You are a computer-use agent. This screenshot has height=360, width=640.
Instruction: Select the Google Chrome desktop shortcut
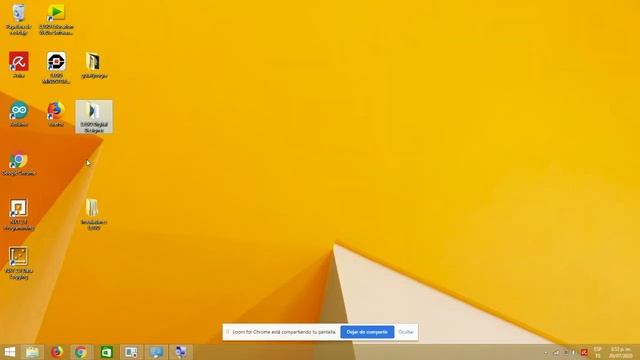click(19, 164)
